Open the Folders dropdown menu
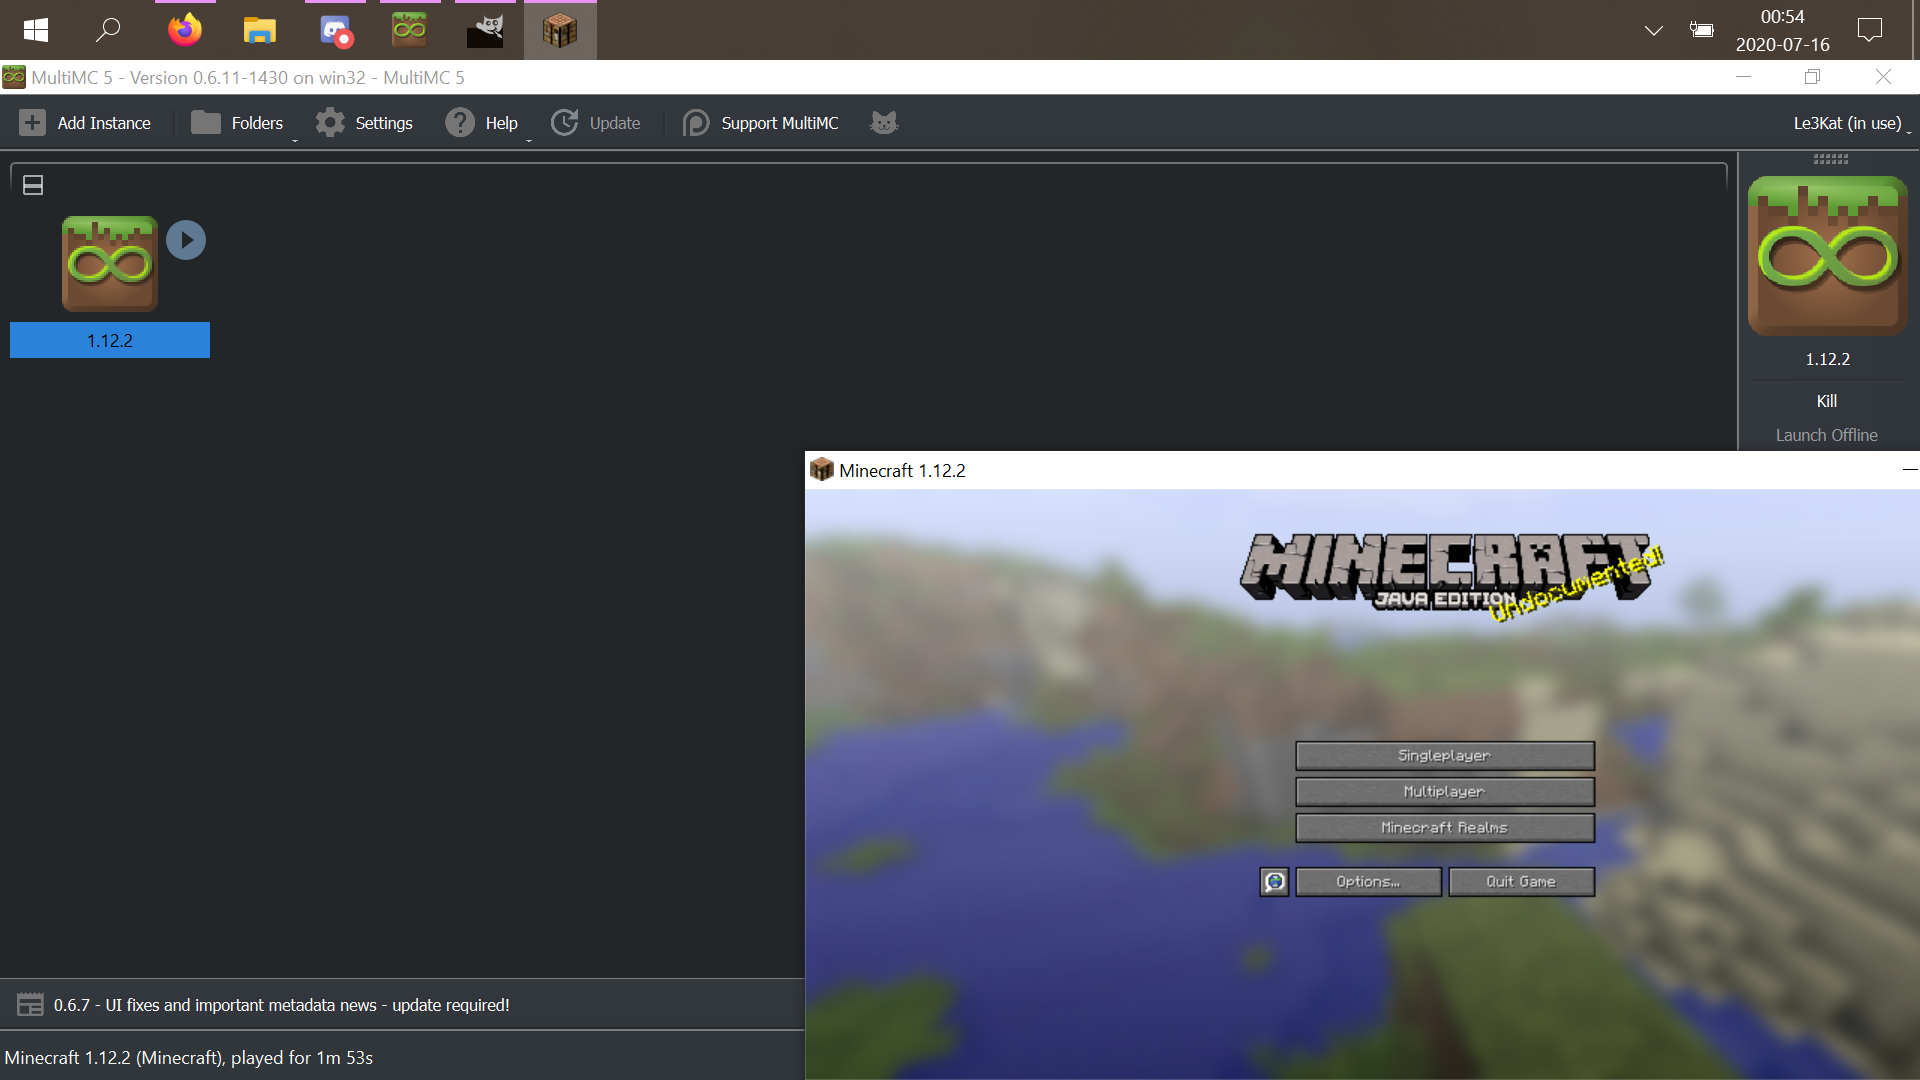The height and width of the screenshot is (1080, 1920). 238,123
